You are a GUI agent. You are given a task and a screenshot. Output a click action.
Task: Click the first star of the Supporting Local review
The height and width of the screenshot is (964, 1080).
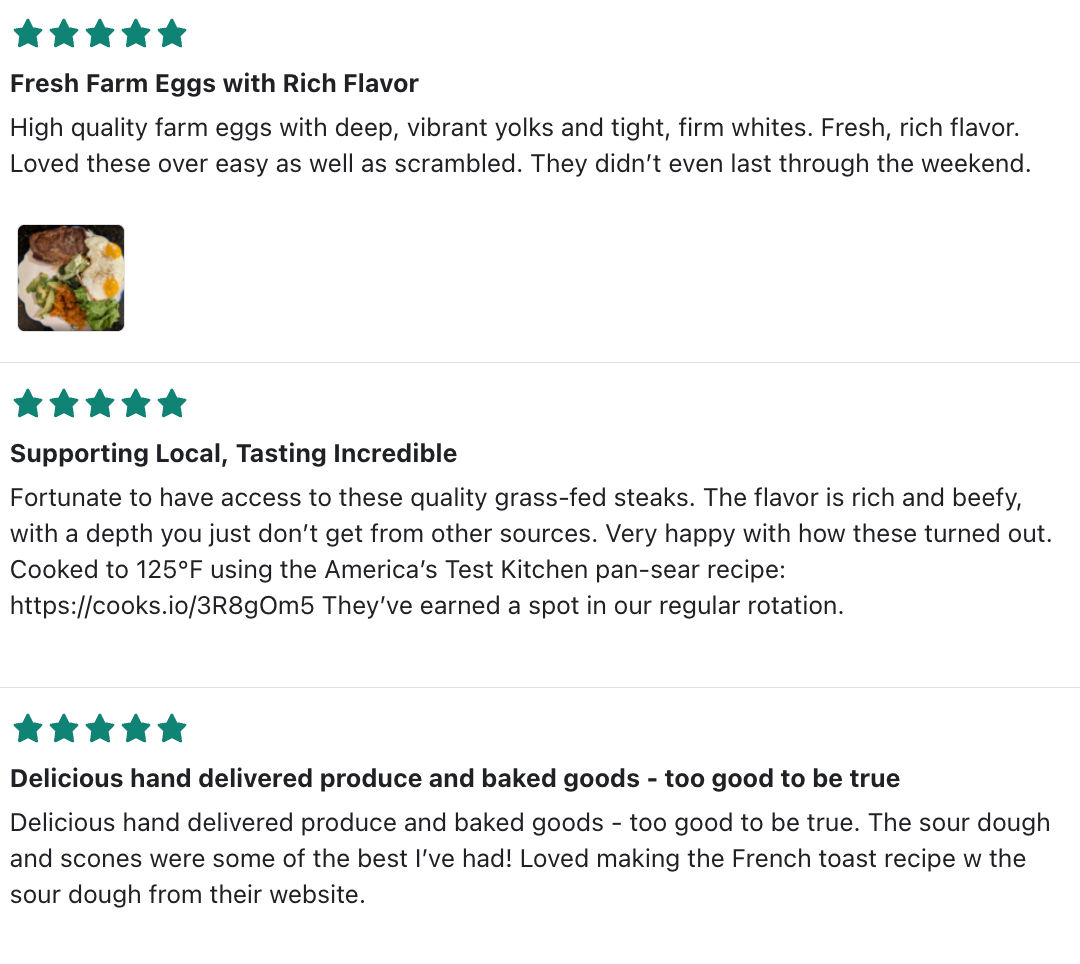point(28,404)
